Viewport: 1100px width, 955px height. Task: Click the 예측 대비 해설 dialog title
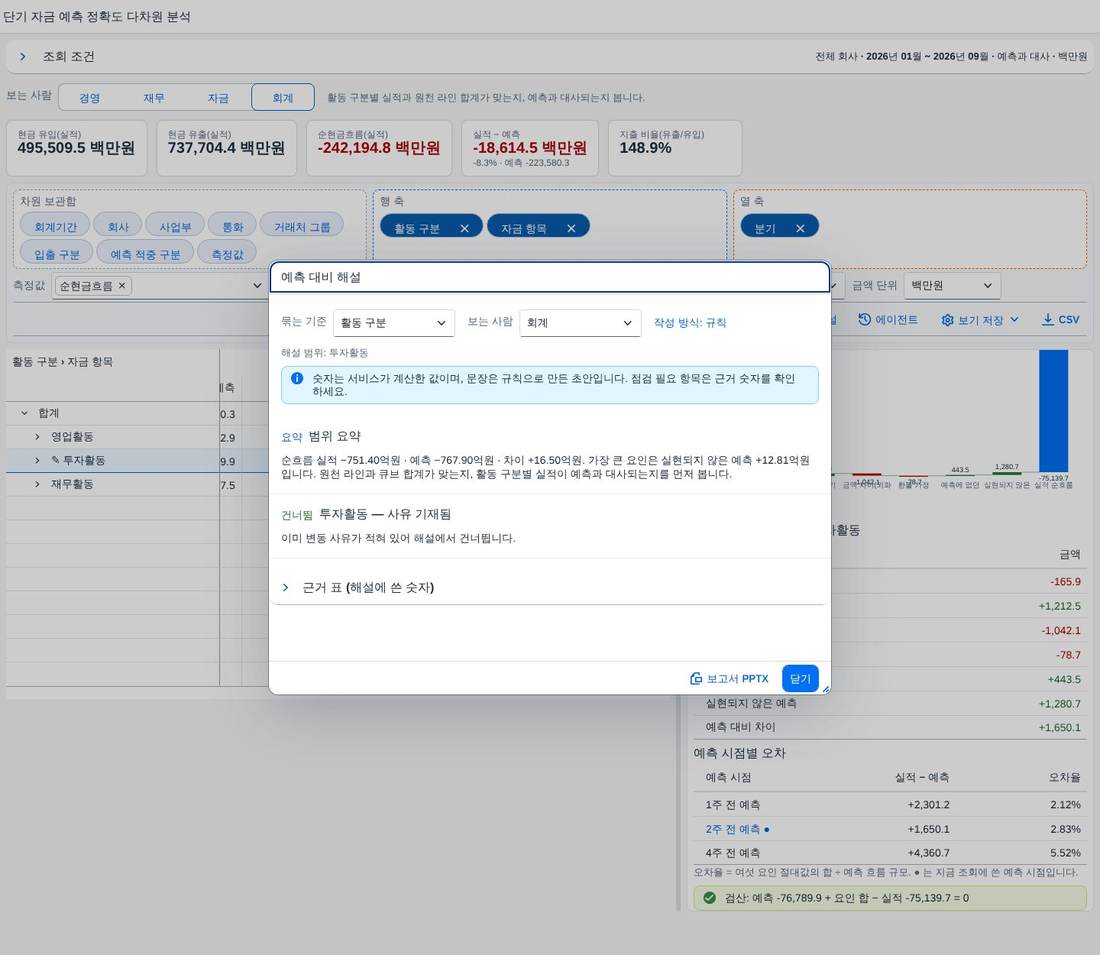click(321, 277)
